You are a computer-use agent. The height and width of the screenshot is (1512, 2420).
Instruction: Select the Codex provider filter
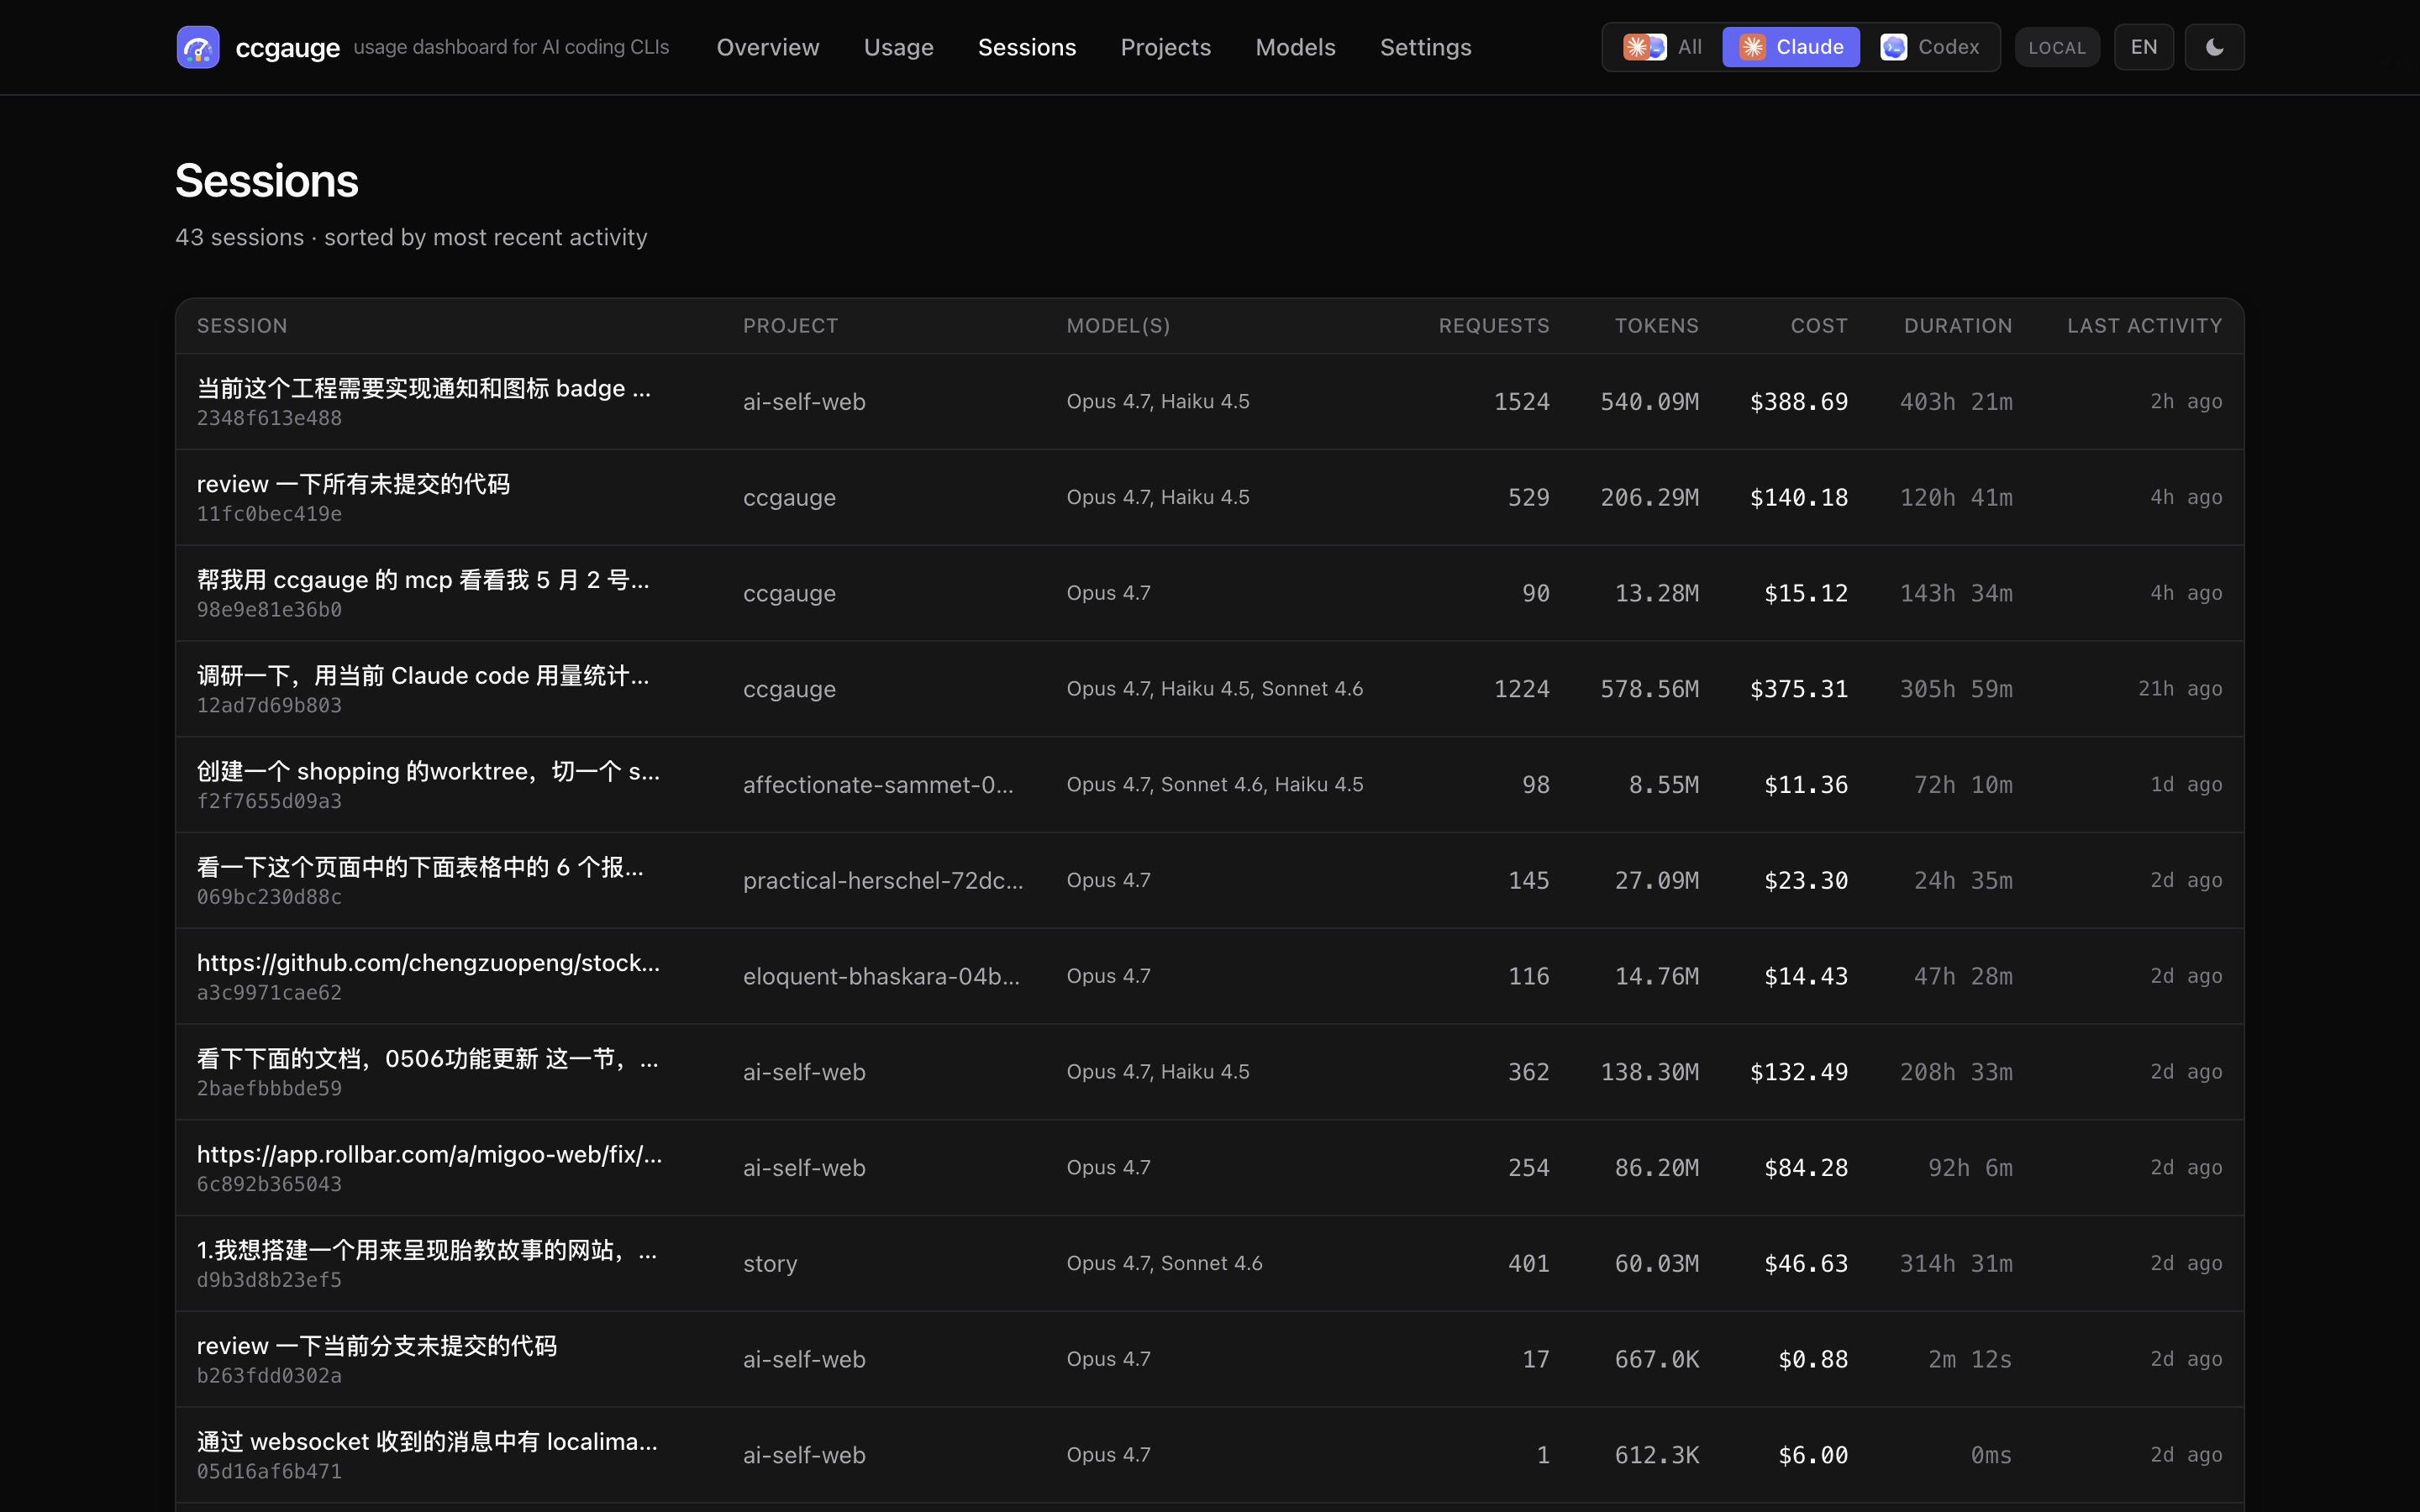click(1929, 47)
